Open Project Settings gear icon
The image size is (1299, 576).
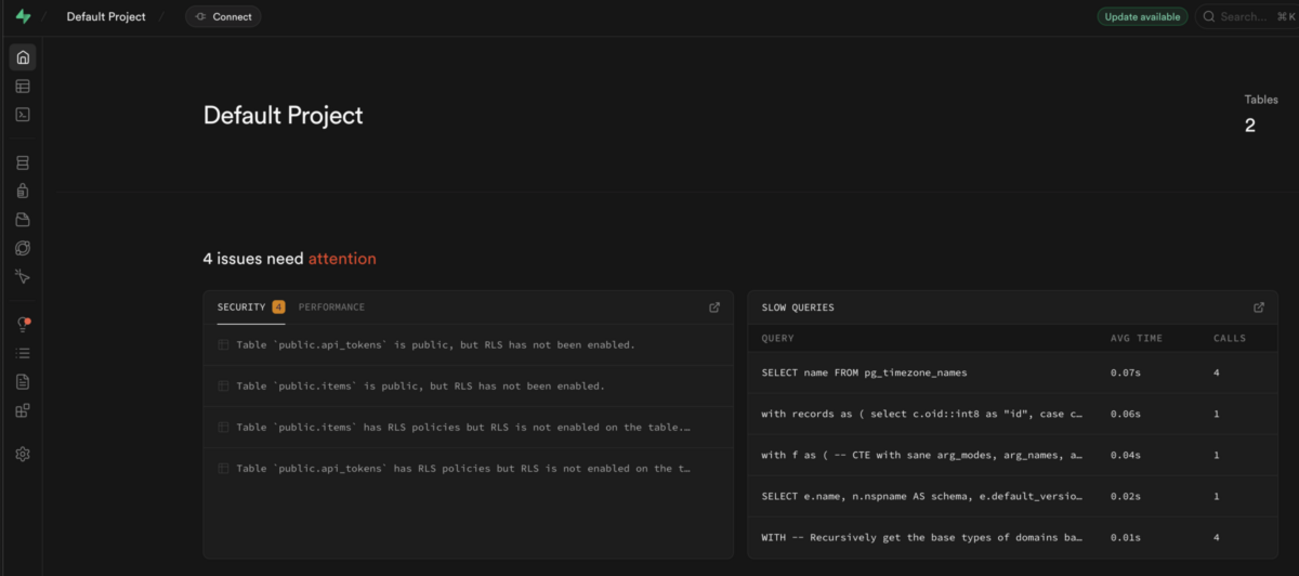[23, 454]
